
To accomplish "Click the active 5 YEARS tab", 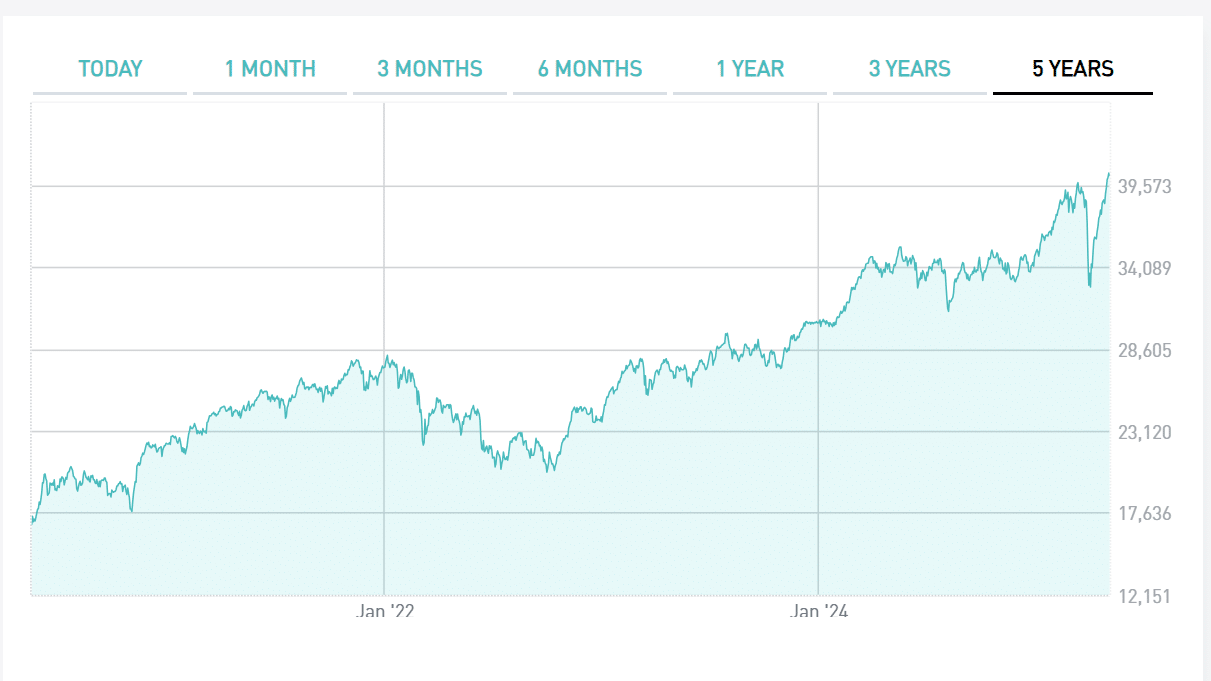I will [x=1073, y=69].
